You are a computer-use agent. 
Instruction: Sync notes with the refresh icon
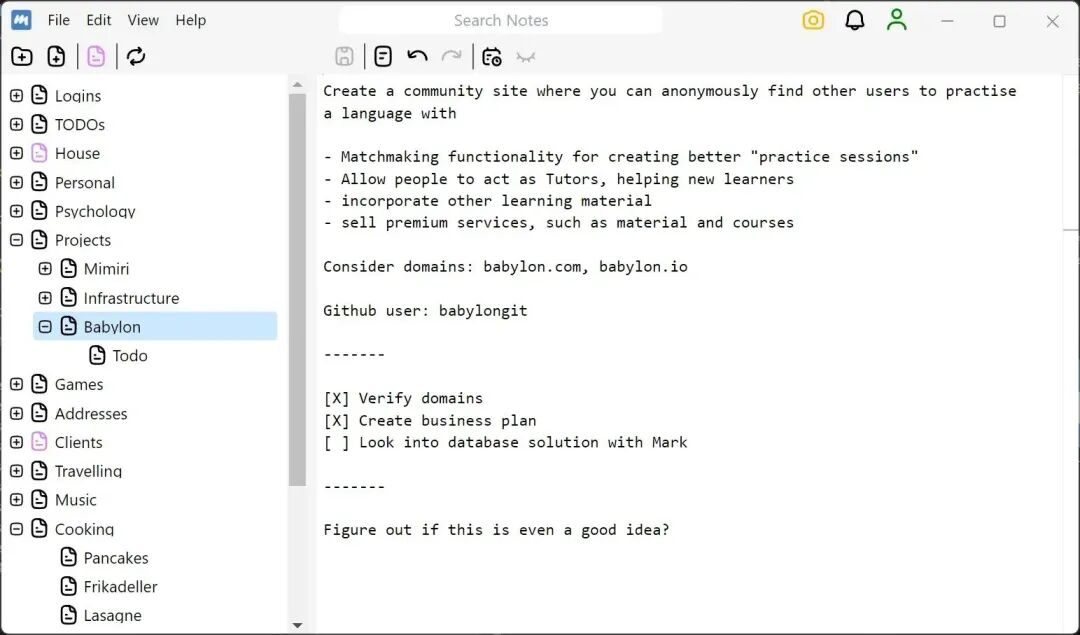(x=137, y=56)
